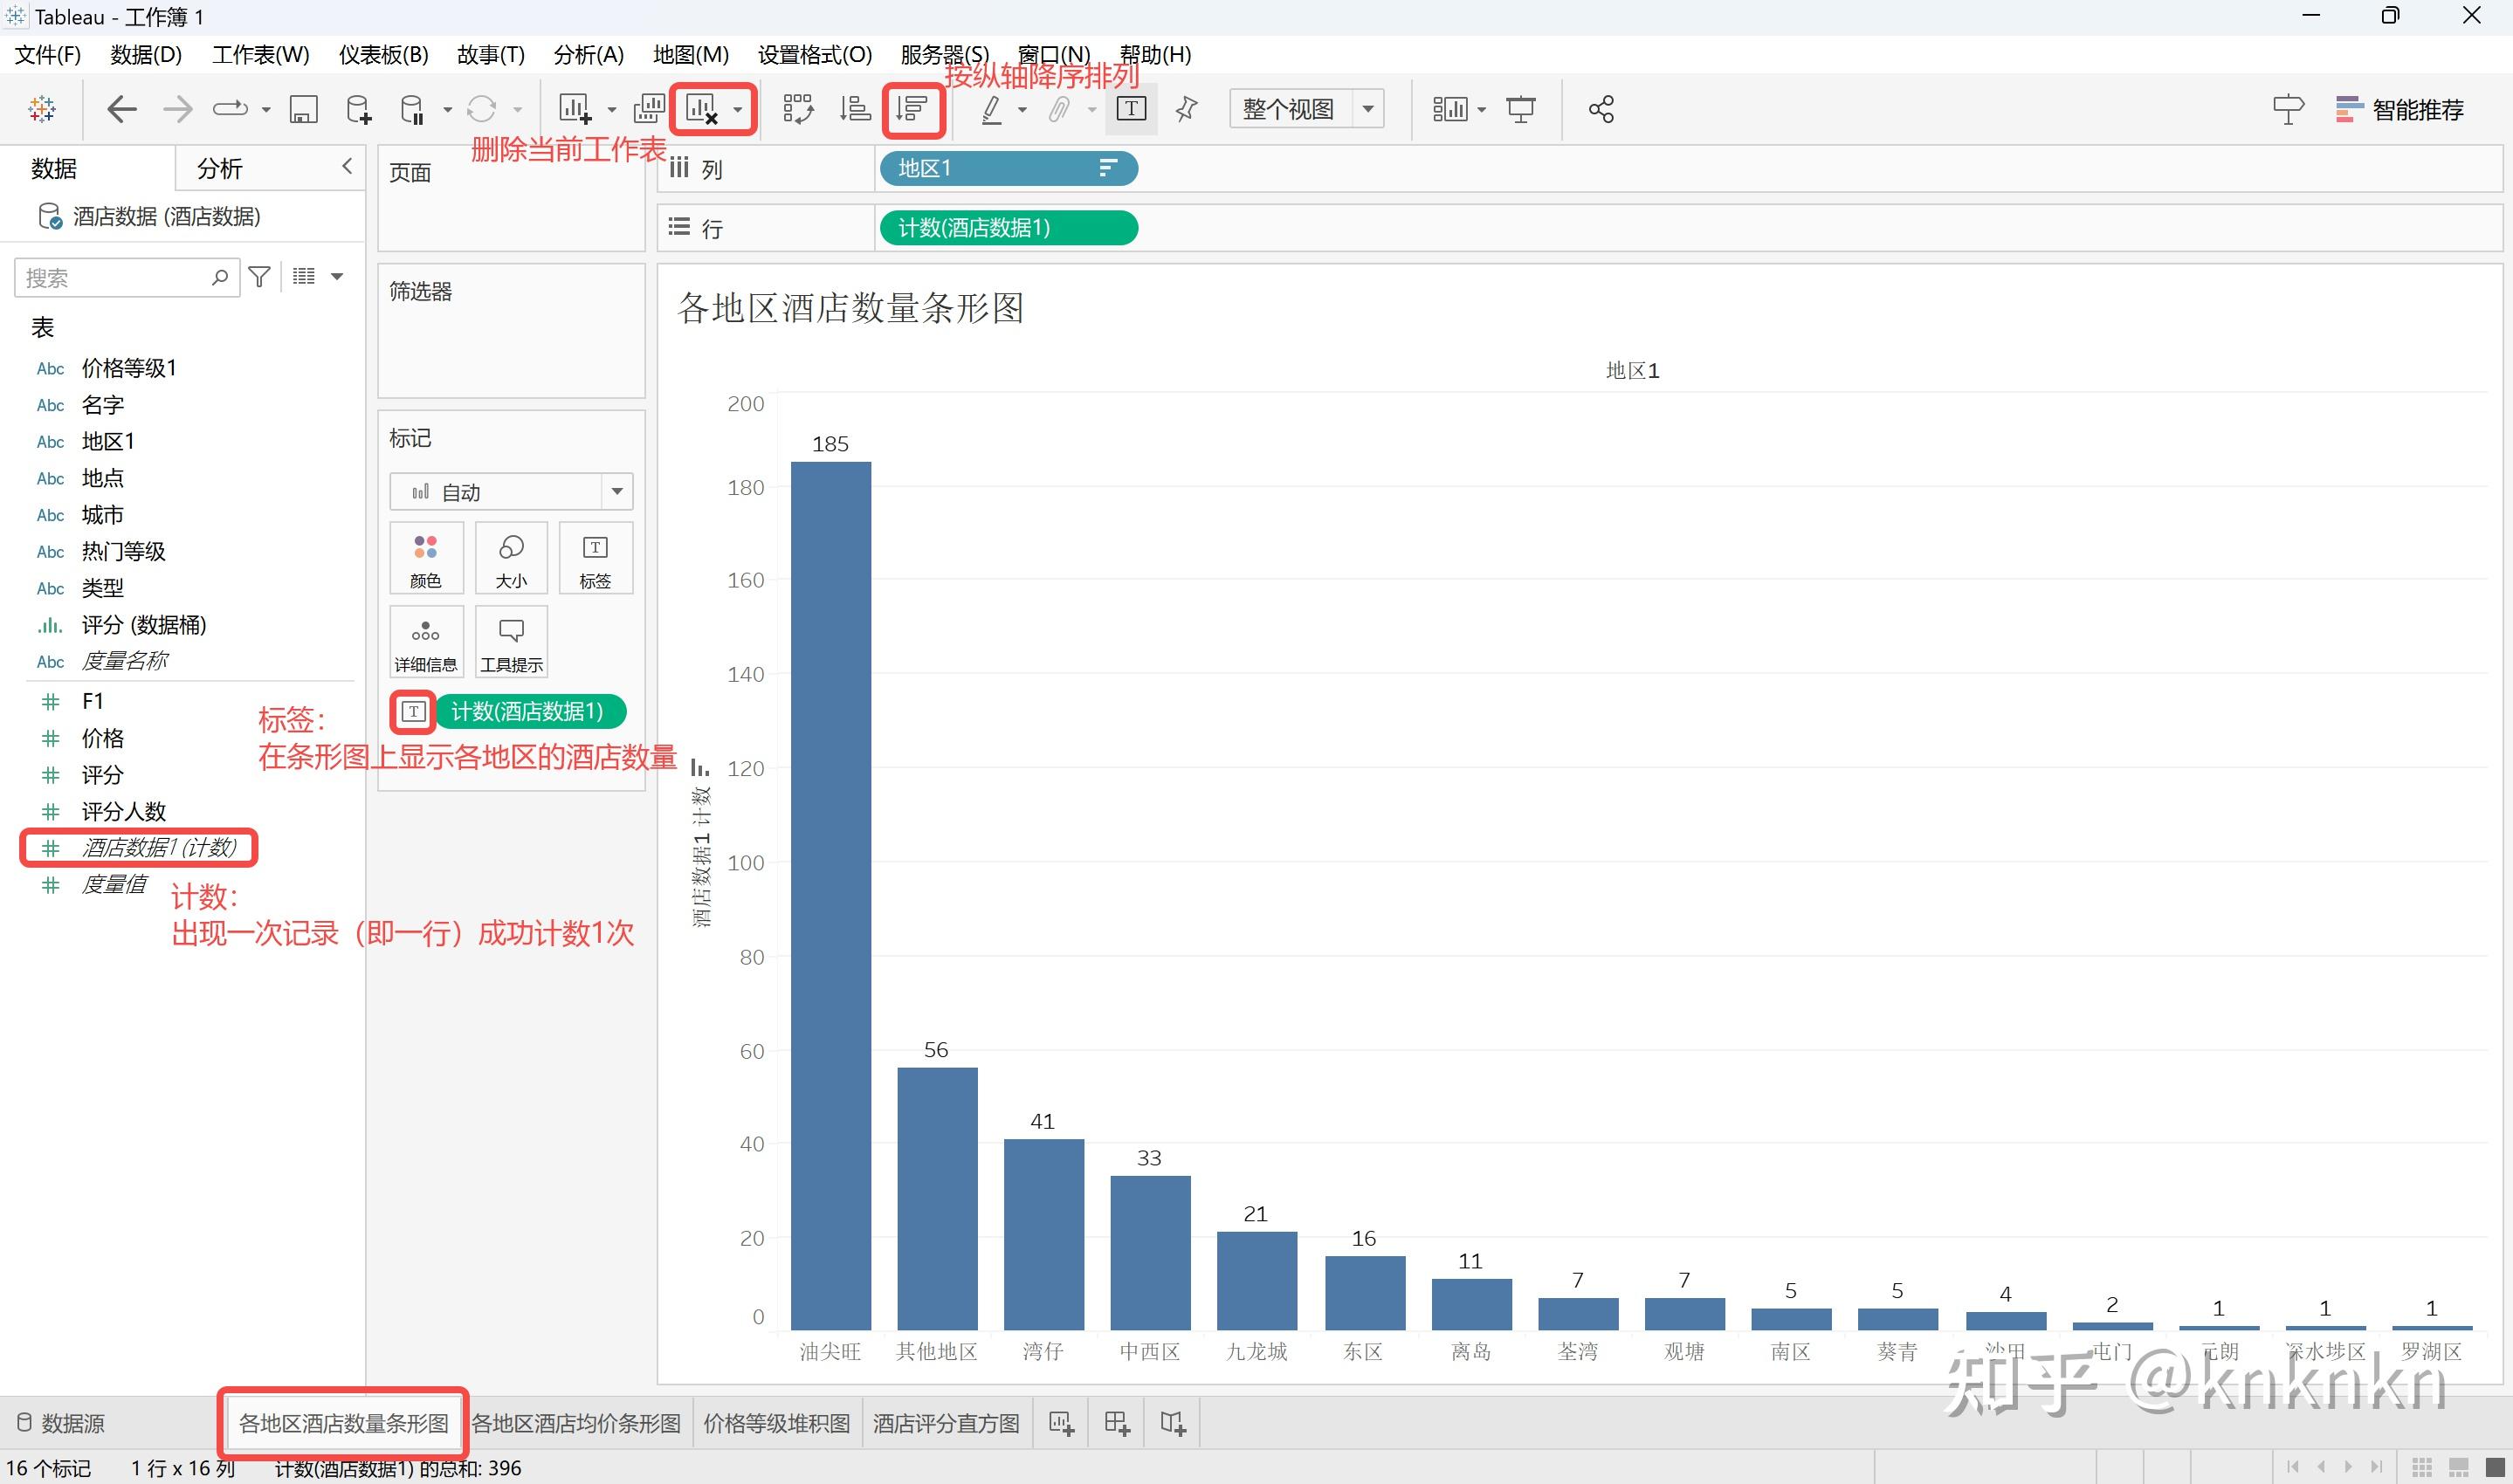This screenshot has height=1484, width=2513.
Task: Collapse the data pane with the chevron
Action: (x=347, y=167)
